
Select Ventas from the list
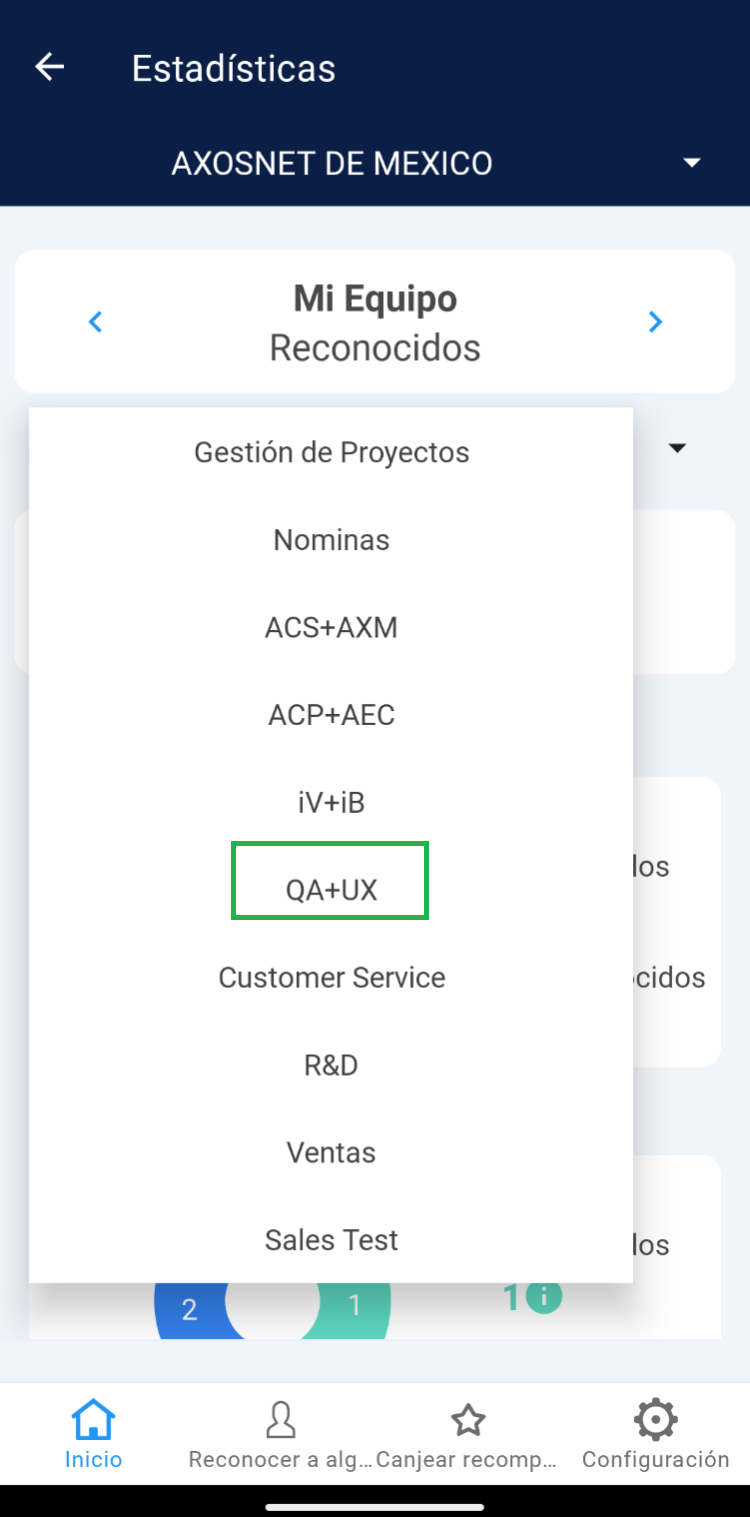coord(331,1153)
